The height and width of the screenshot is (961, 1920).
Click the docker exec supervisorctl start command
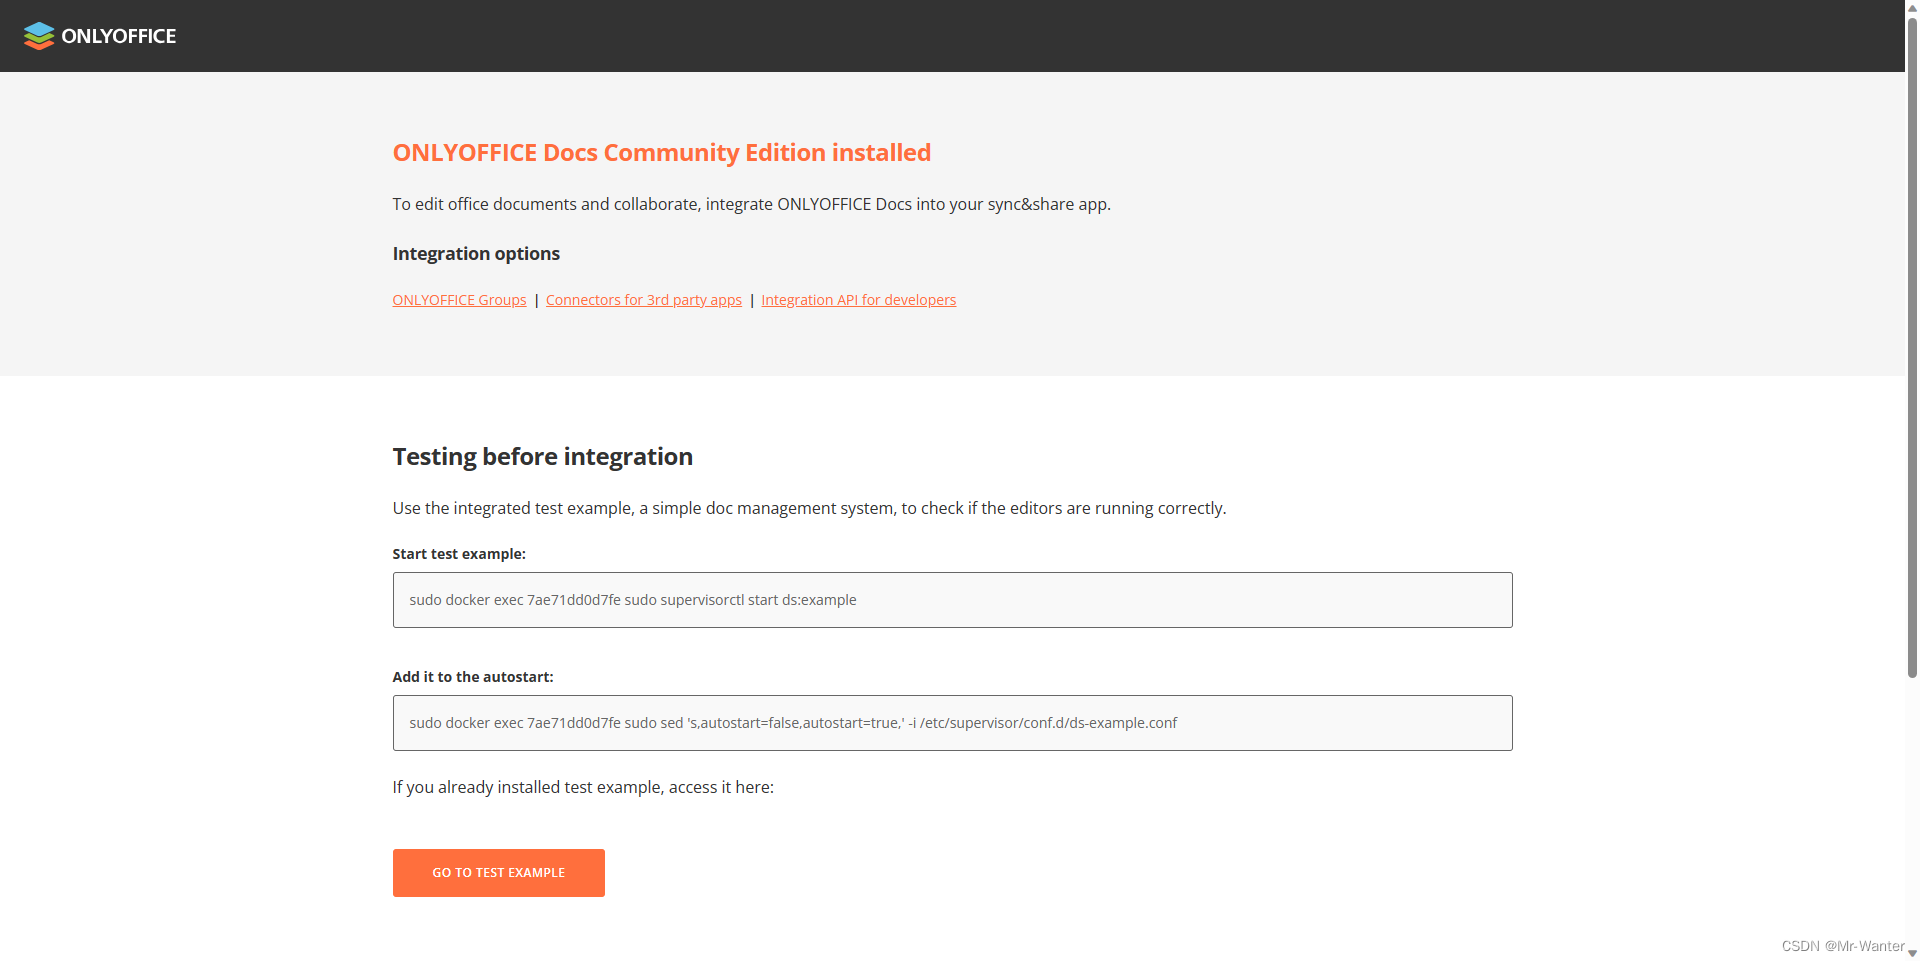click(632, 600)
